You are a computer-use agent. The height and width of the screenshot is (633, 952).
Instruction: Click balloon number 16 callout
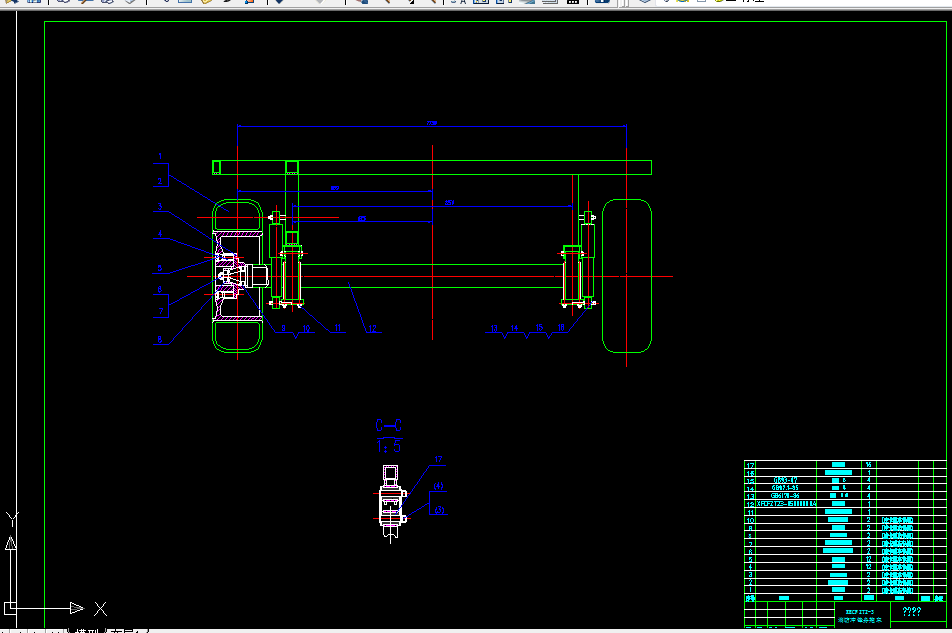(x=561, y=328)
